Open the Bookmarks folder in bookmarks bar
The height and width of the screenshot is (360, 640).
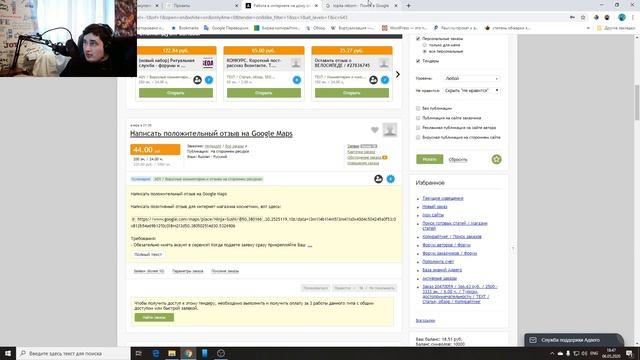click(x=184, y=28)
